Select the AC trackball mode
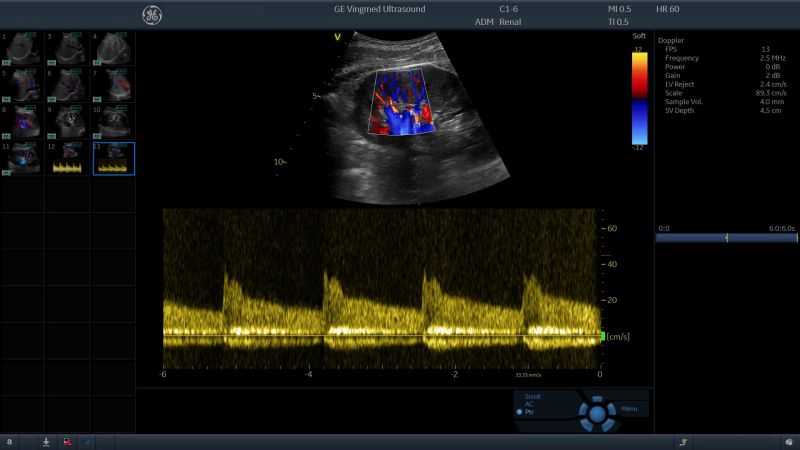Viewport: 800px width, 450px height. point(529,404)
